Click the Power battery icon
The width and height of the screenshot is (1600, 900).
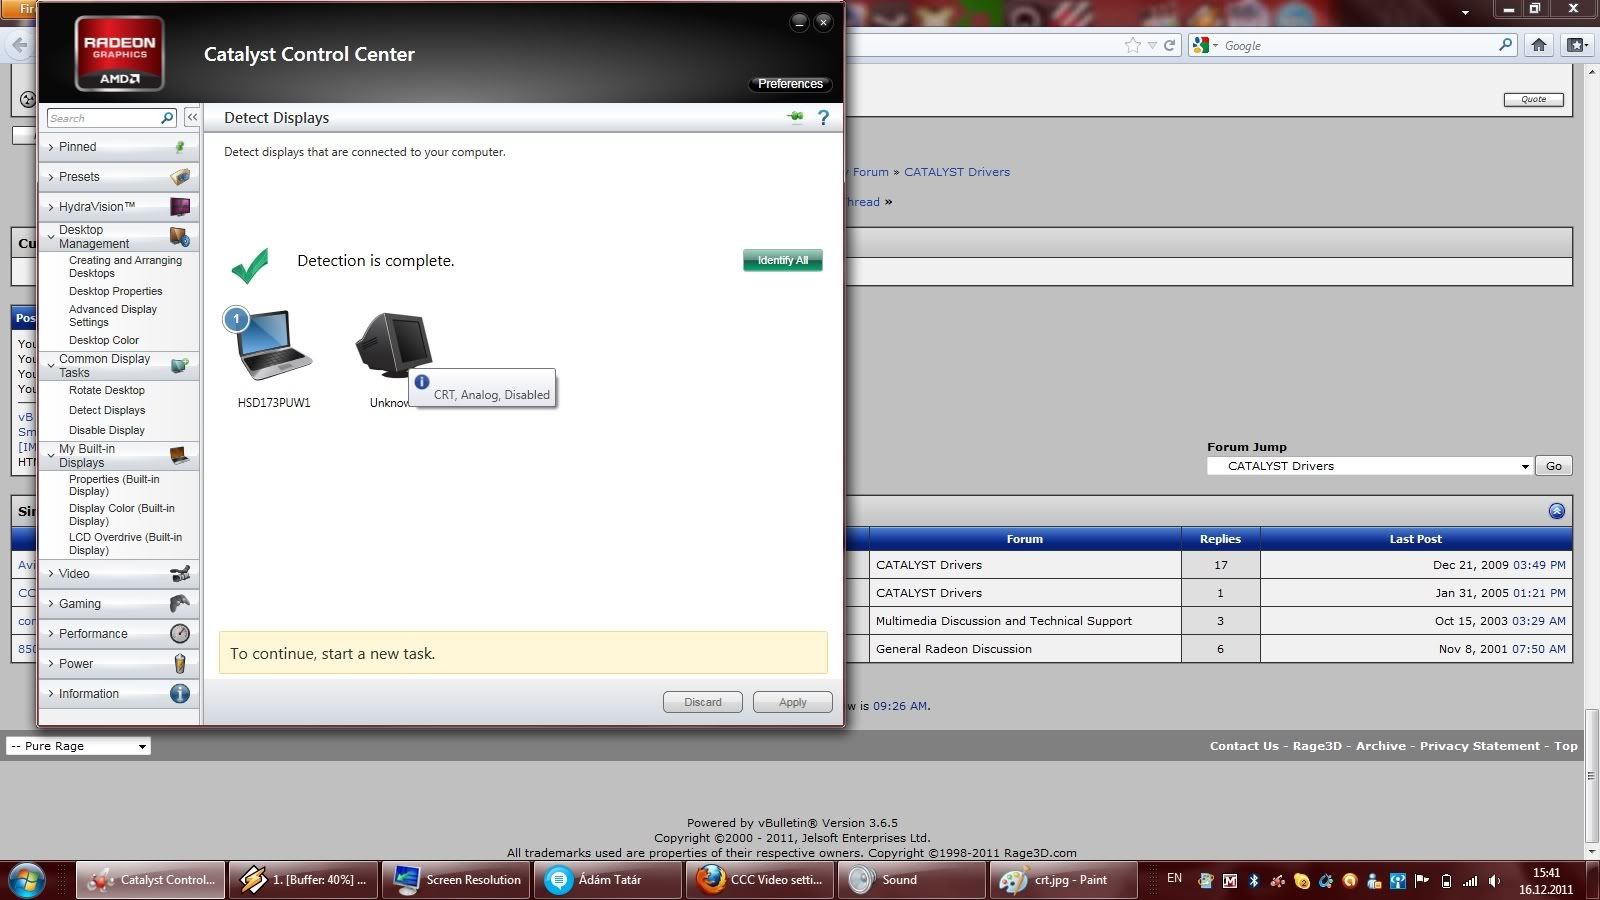point(180,664)
